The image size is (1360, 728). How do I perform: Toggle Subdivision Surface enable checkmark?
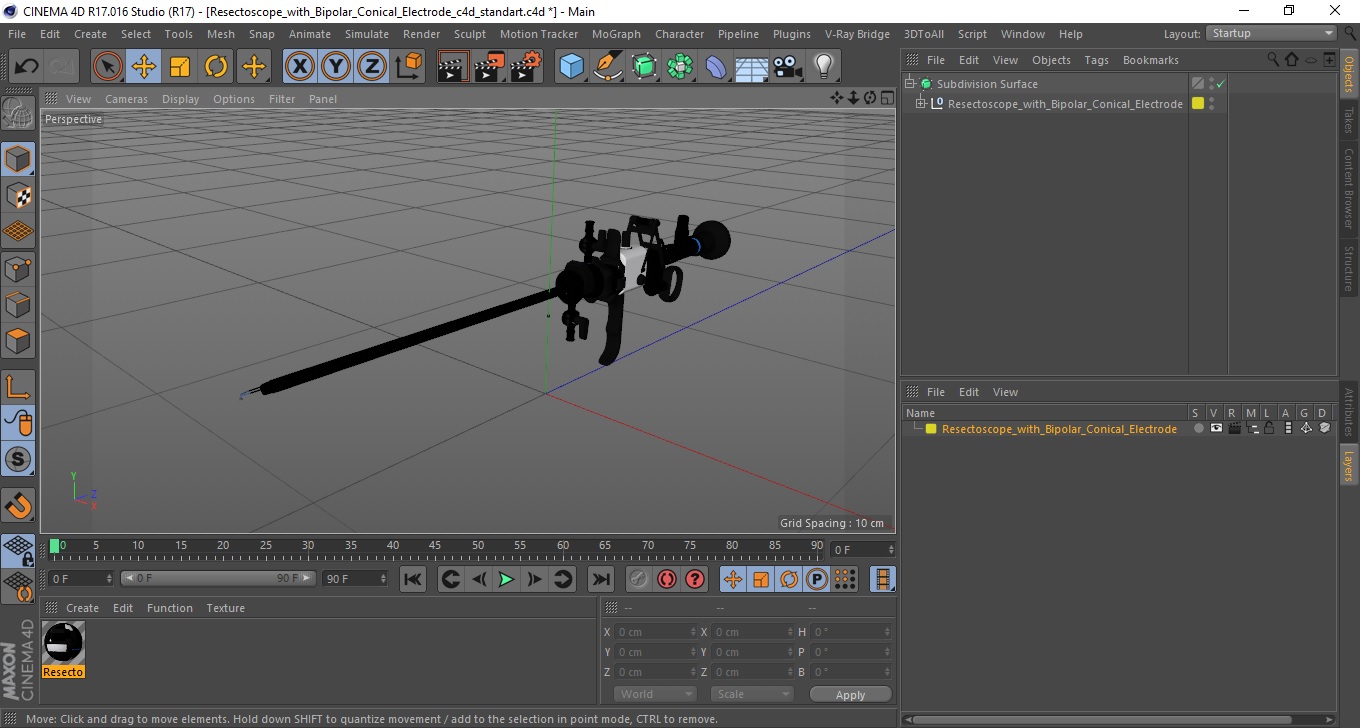click(x=1221, y=84)
